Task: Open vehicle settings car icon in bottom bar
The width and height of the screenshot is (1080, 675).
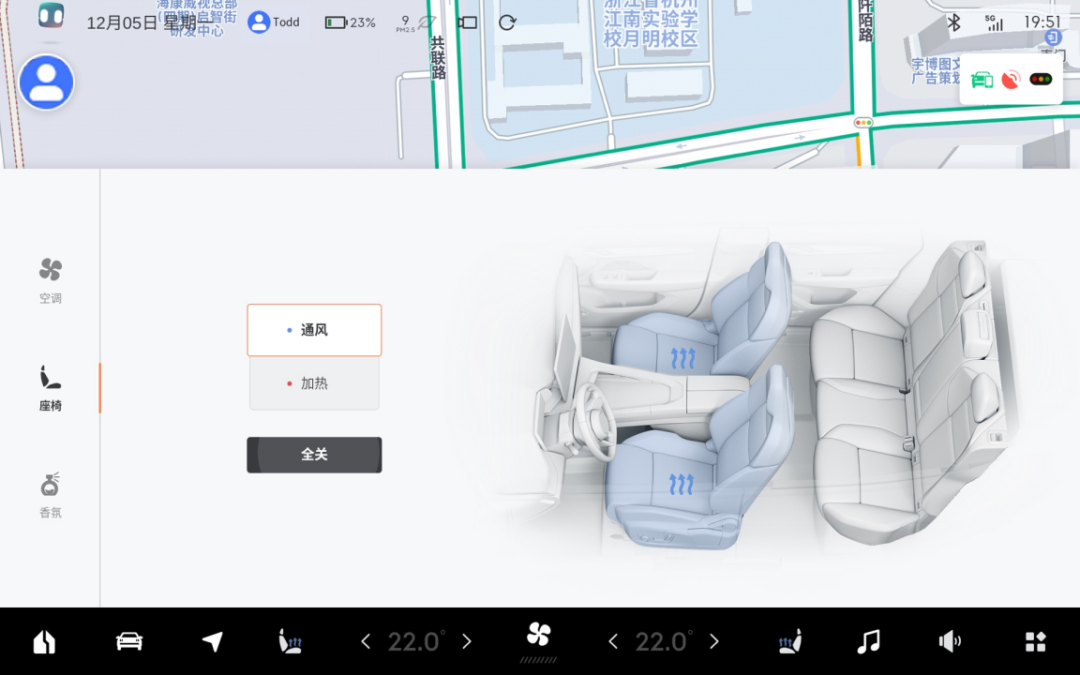Action: tap(129, 642)
